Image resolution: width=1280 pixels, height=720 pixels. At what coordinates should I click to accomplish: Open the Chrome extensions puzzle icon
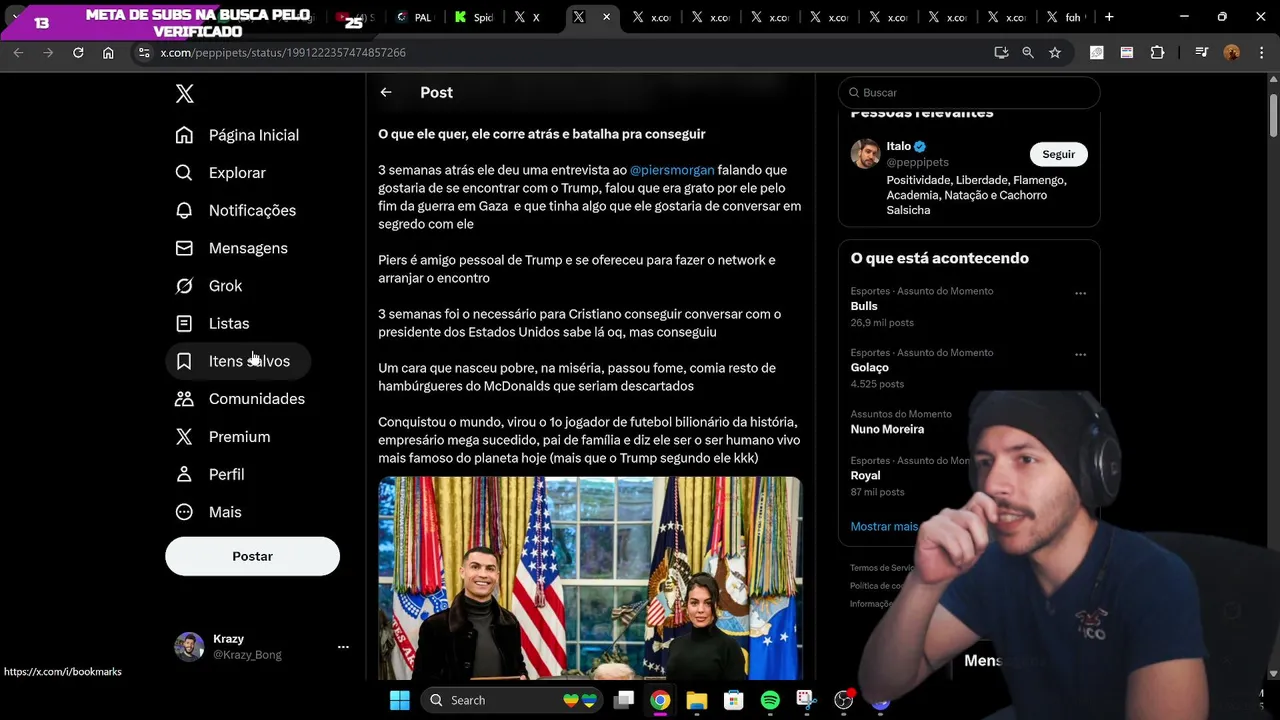pos(1157,53)
